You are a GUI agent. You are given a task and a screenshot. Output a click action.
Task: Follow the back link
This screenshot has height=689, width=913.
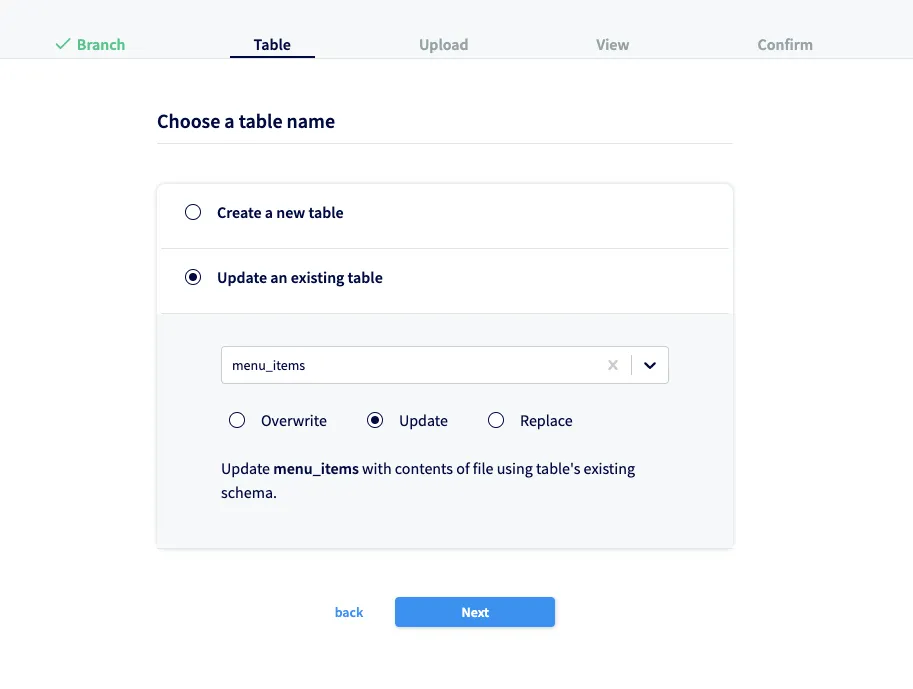click(349, 612)
